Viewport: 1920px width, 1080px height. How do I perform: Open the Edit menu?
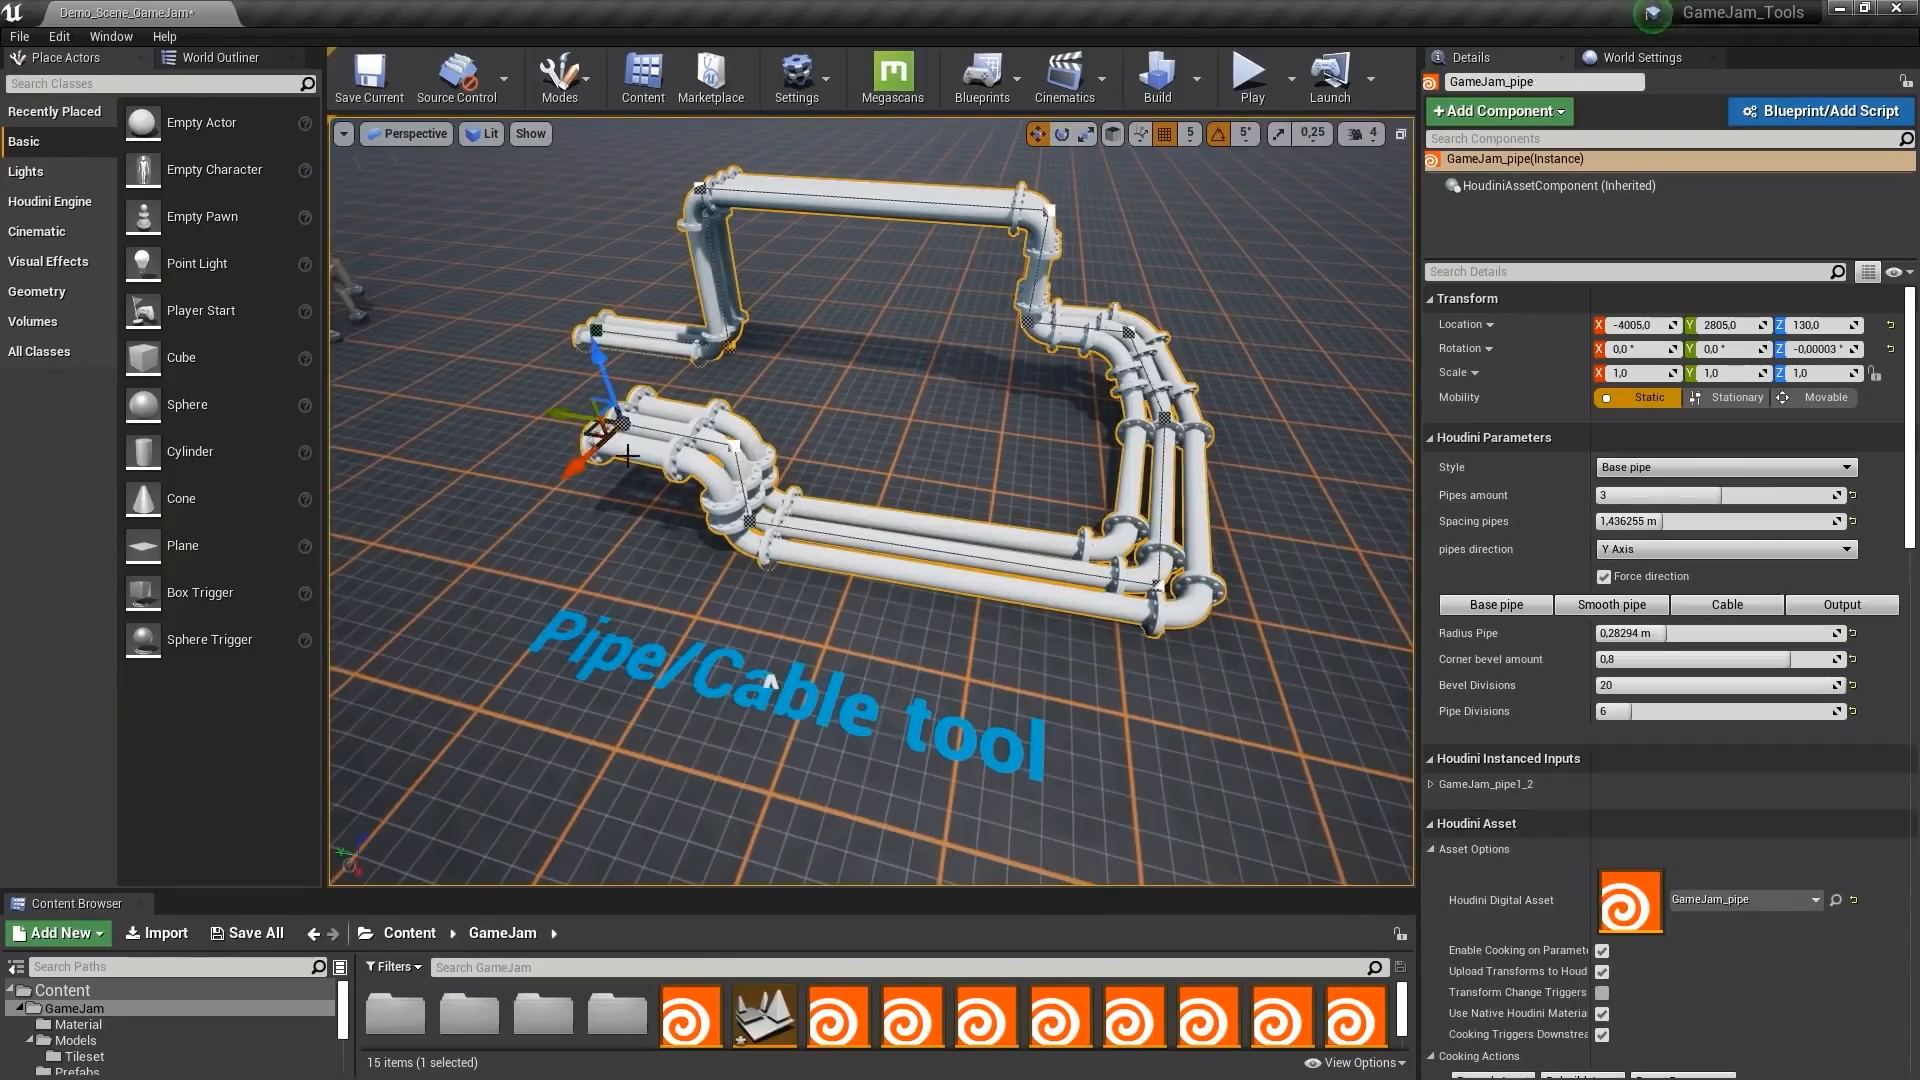coord(59,36)
